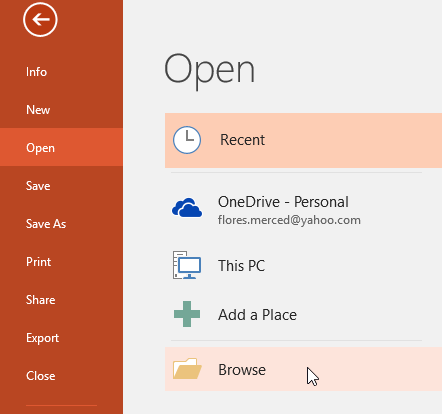Image resolution: width=442 pixels, height=414 pixels.
Task: Click the back arrow circle icon
Action: [x=40, y=19]
